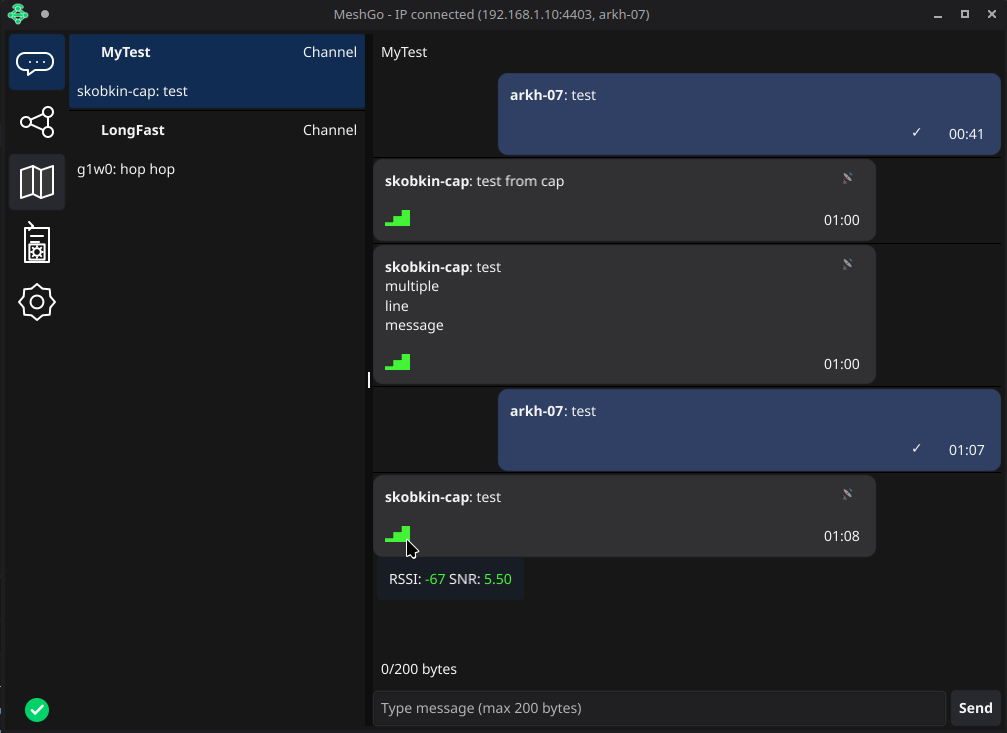Click the 'multiple' line in the multiline message

412,287
